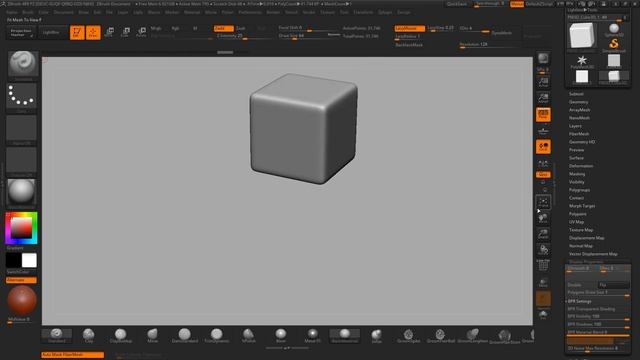Click the BPR render icon
The height and width of the screenshot is (360, 640).
[543, 59]
